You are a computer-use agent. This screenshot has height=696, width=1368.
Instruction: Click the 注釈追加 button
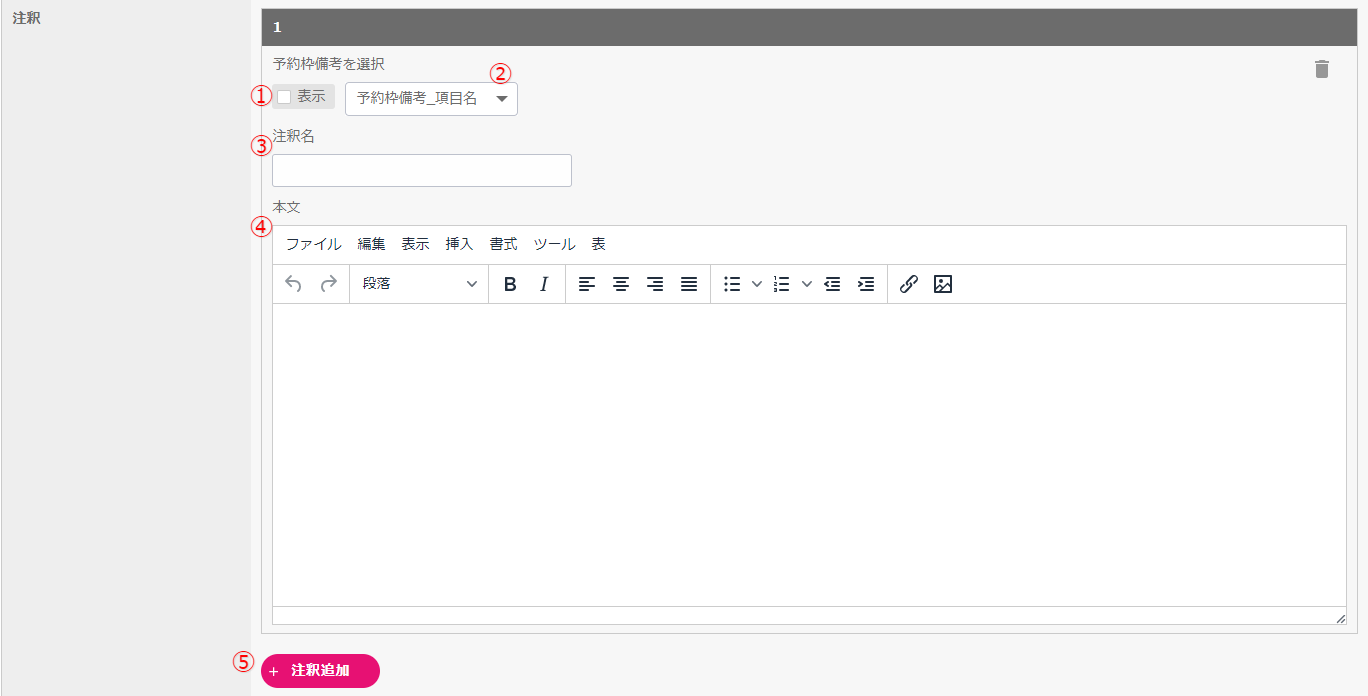pos(320,671)
